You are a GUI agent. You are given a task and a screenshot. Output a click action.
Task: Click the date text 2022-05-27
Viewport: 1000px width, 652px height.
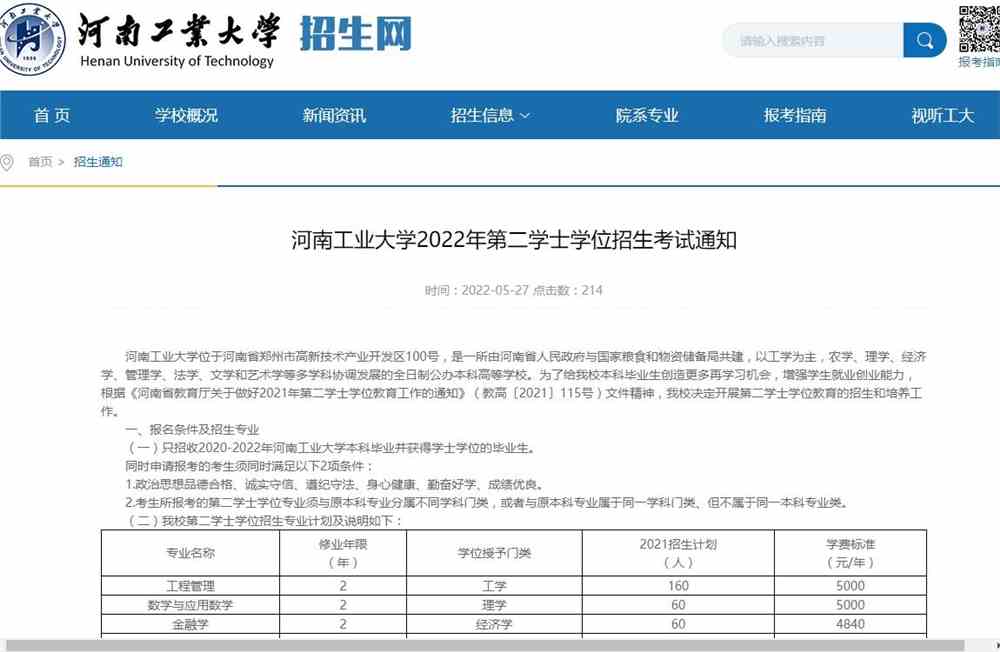(x=495, y=290)
